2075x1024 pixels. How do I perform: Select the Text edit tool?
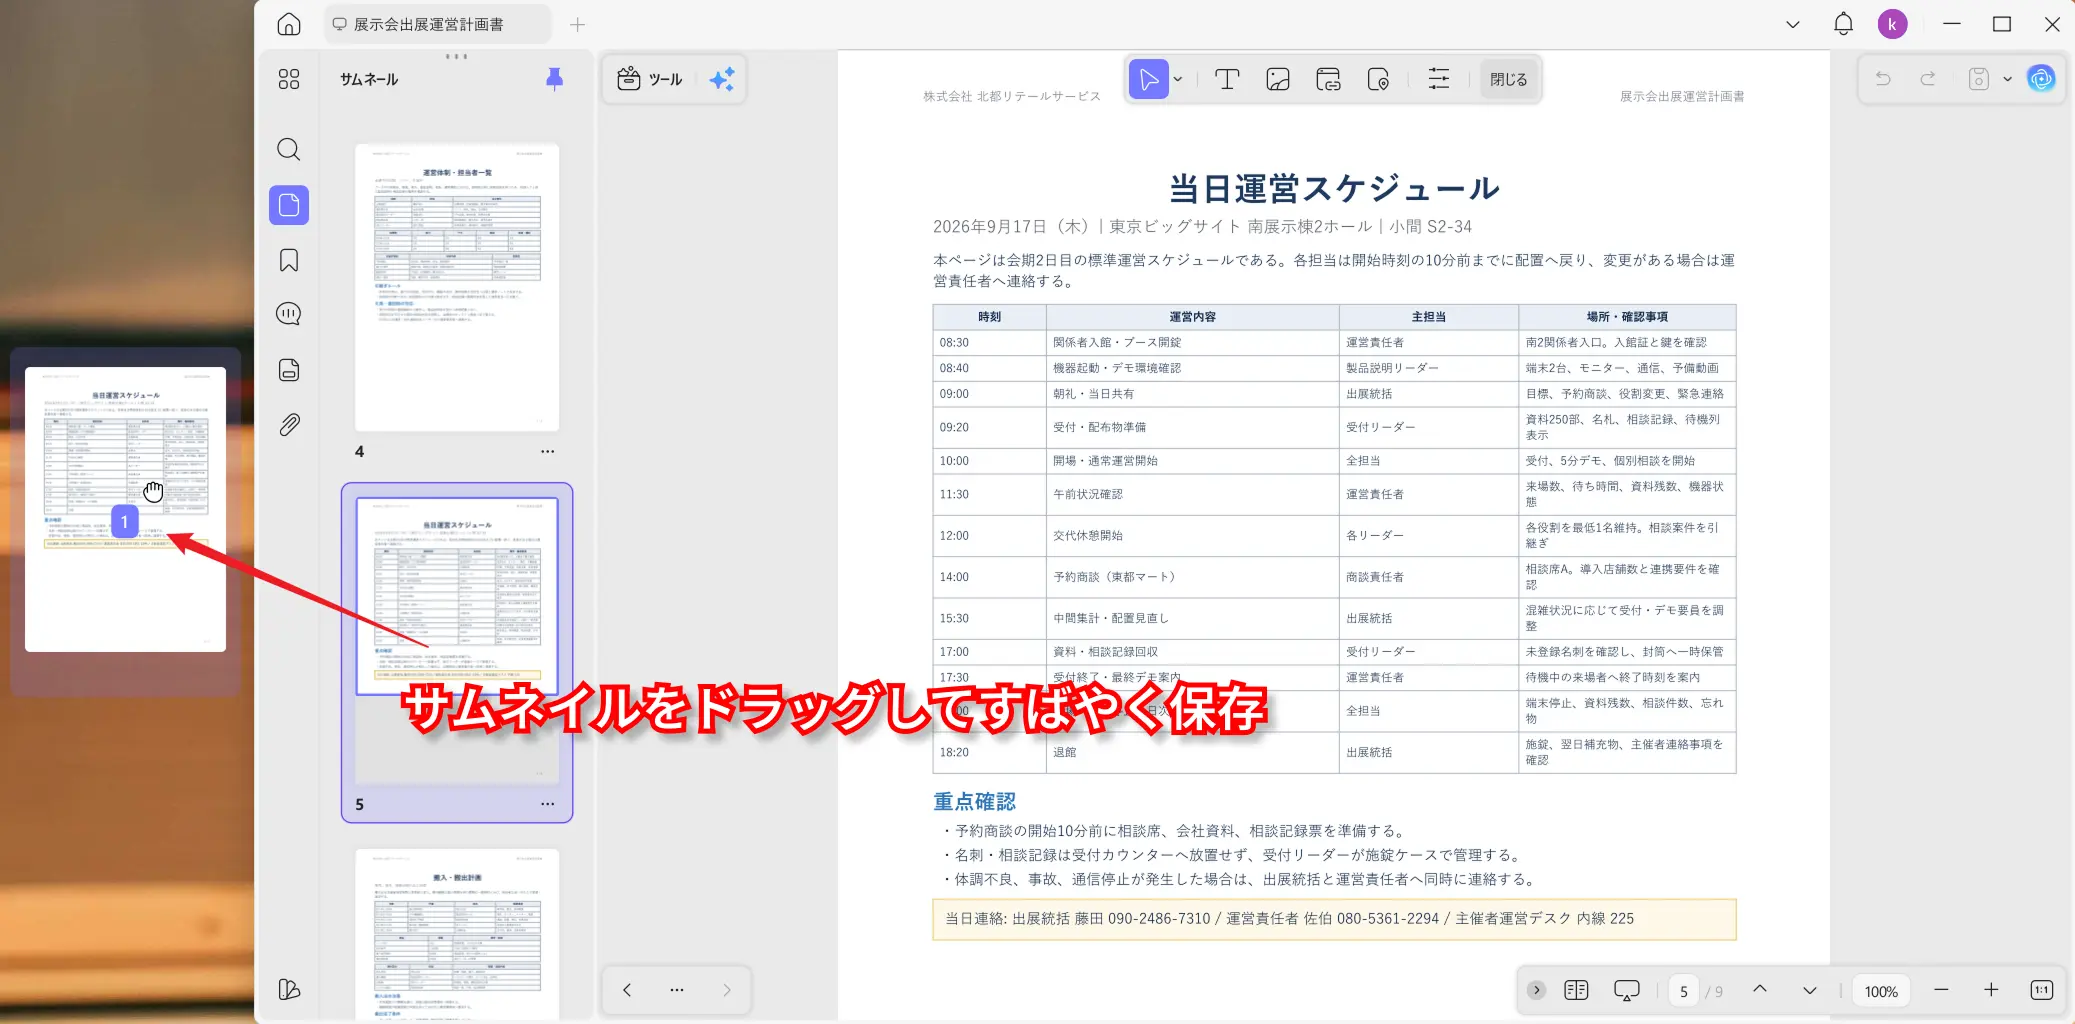1227,79
